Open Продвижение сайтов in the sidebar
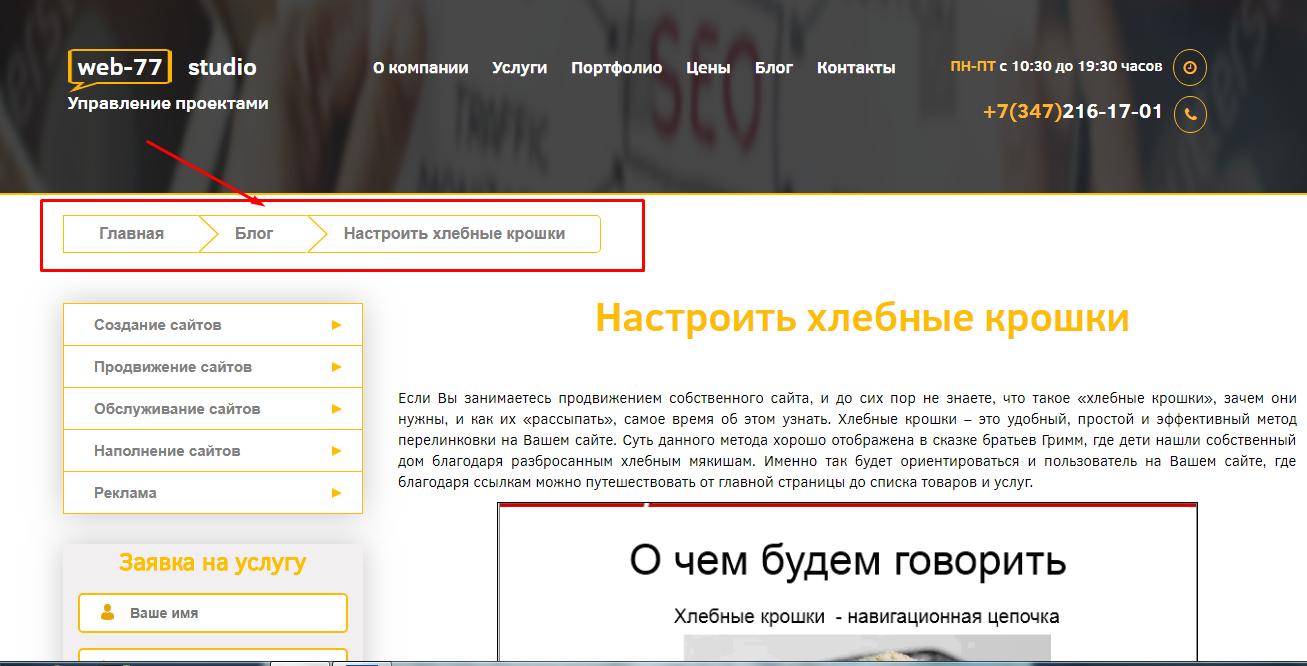 pos(213,367)
